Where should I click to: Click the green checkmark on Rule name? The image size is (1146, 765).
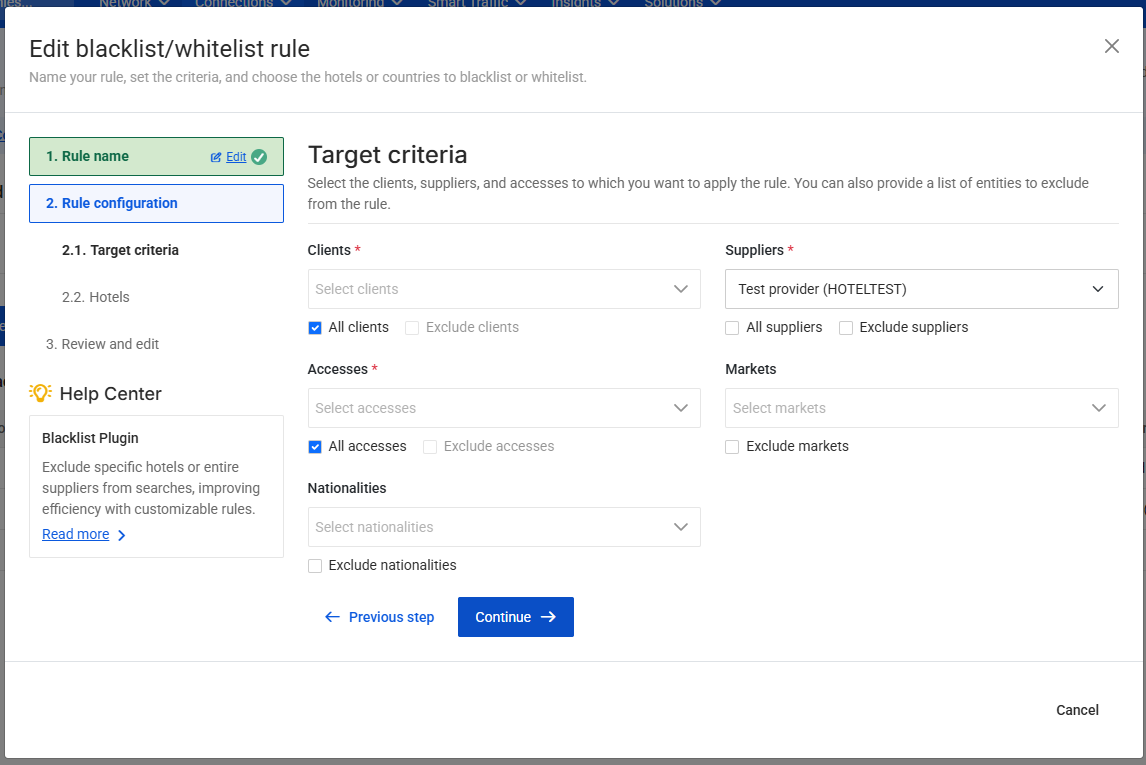click(259, 157)
